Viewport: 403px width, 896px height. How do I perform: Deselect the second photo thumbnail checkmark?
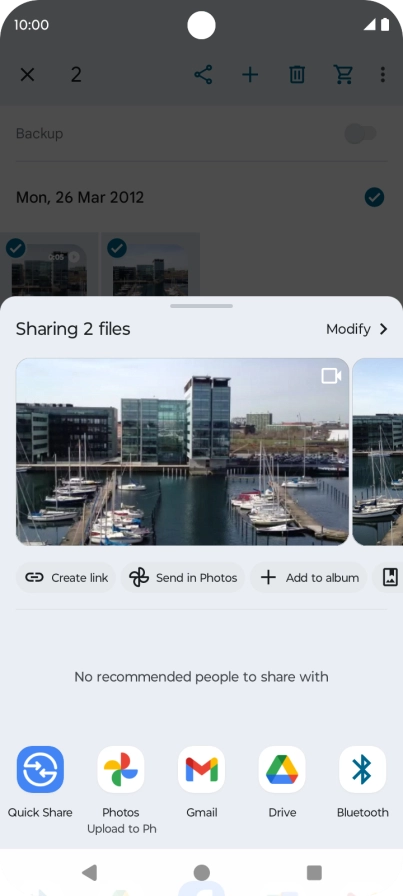tap(117, 249)
